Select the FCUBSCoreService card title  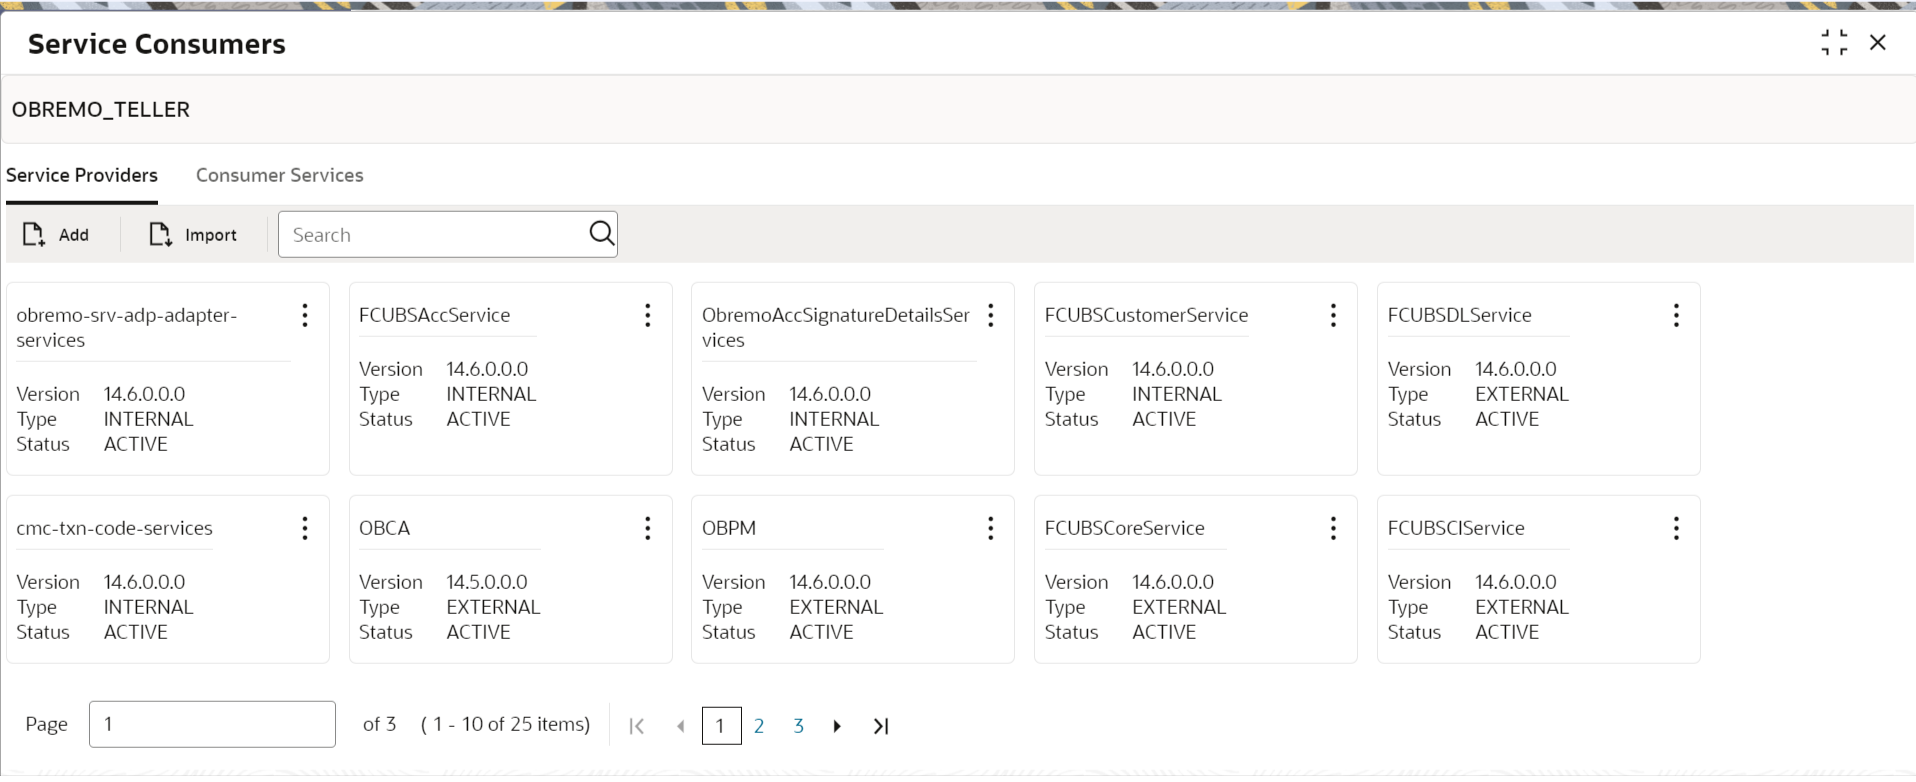1125,528
